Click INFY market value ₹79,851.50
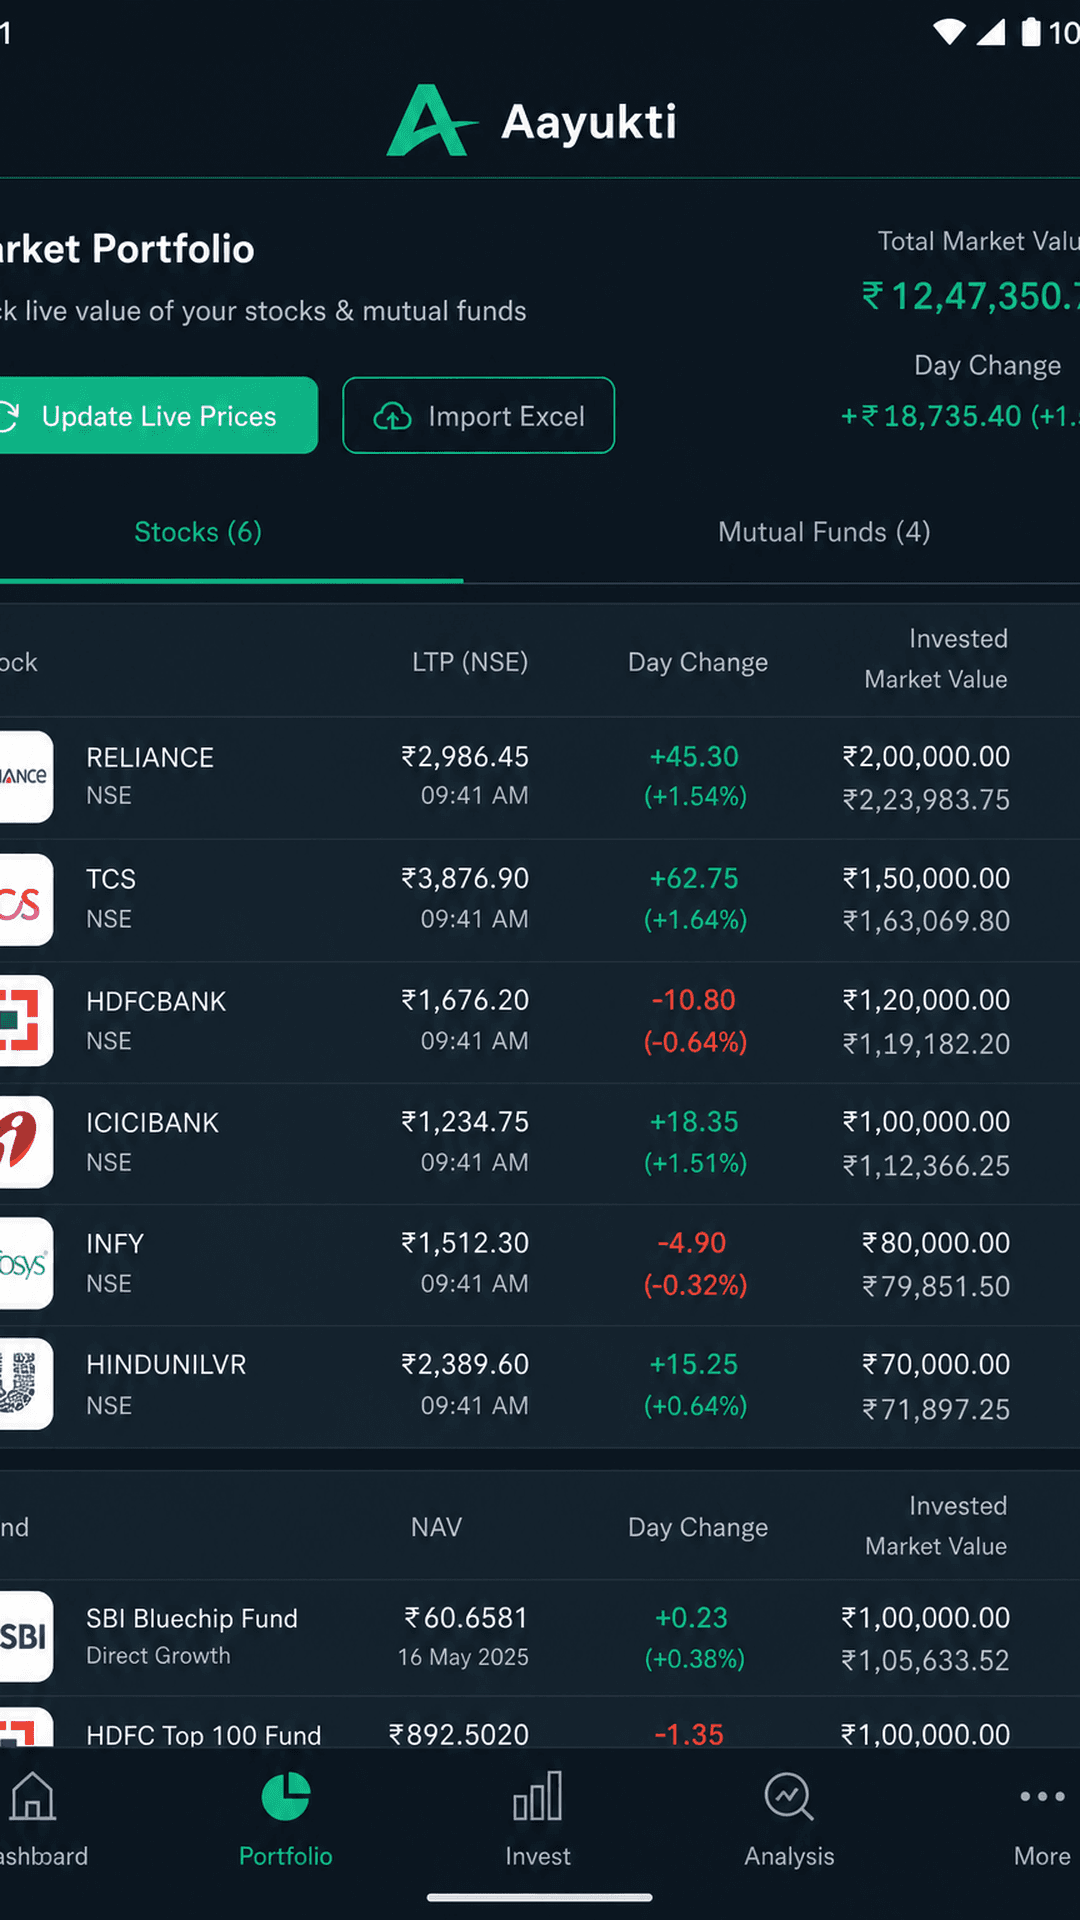 point(936,1287)
